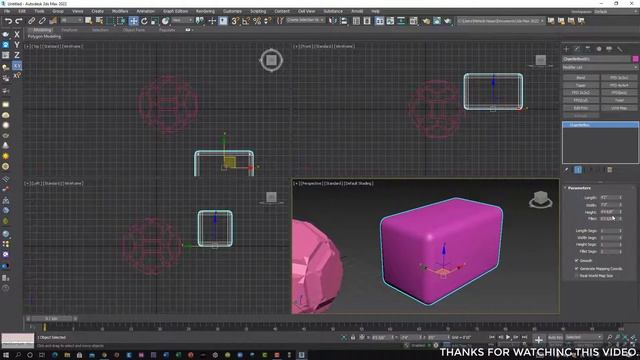Select the Unlink Selection icon
Image resolution: width=640 pixels, height=360 pixels.
point(42,21)
